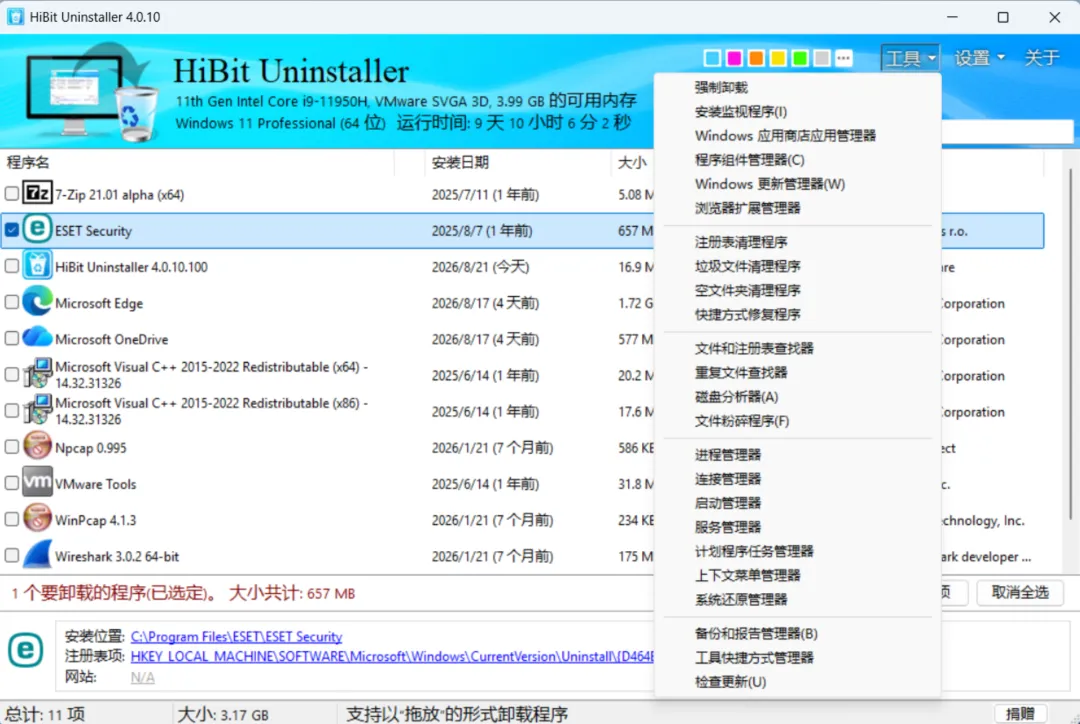Open Windows 应用商店应用管理器
Viewport: 1080px width, 724px height.
coord(785,136)
